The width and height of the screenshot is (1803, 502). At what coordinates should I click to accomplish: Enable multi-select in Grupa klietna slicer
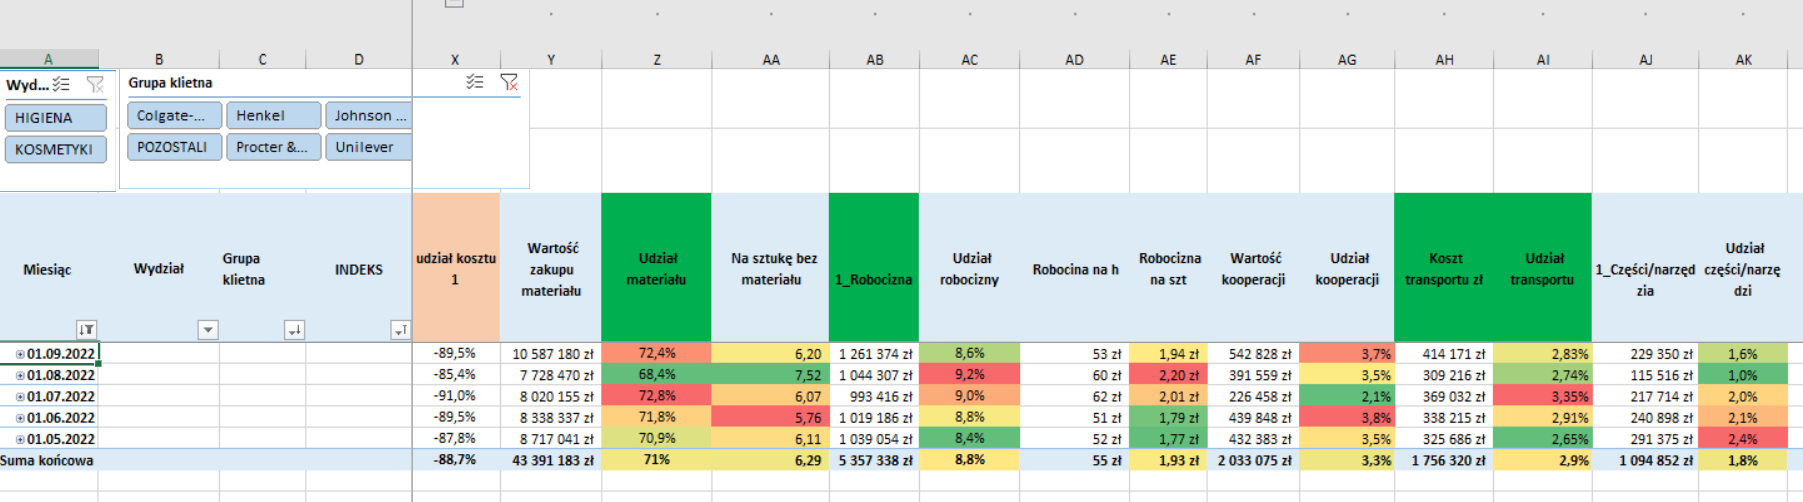(475, 82)
